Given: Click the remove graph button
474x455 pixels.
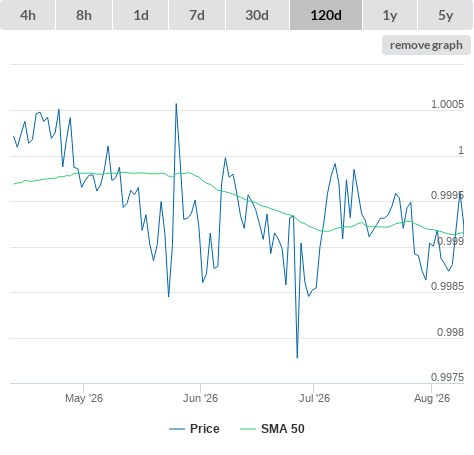Looking at the screenshot, I should point(426,45).
